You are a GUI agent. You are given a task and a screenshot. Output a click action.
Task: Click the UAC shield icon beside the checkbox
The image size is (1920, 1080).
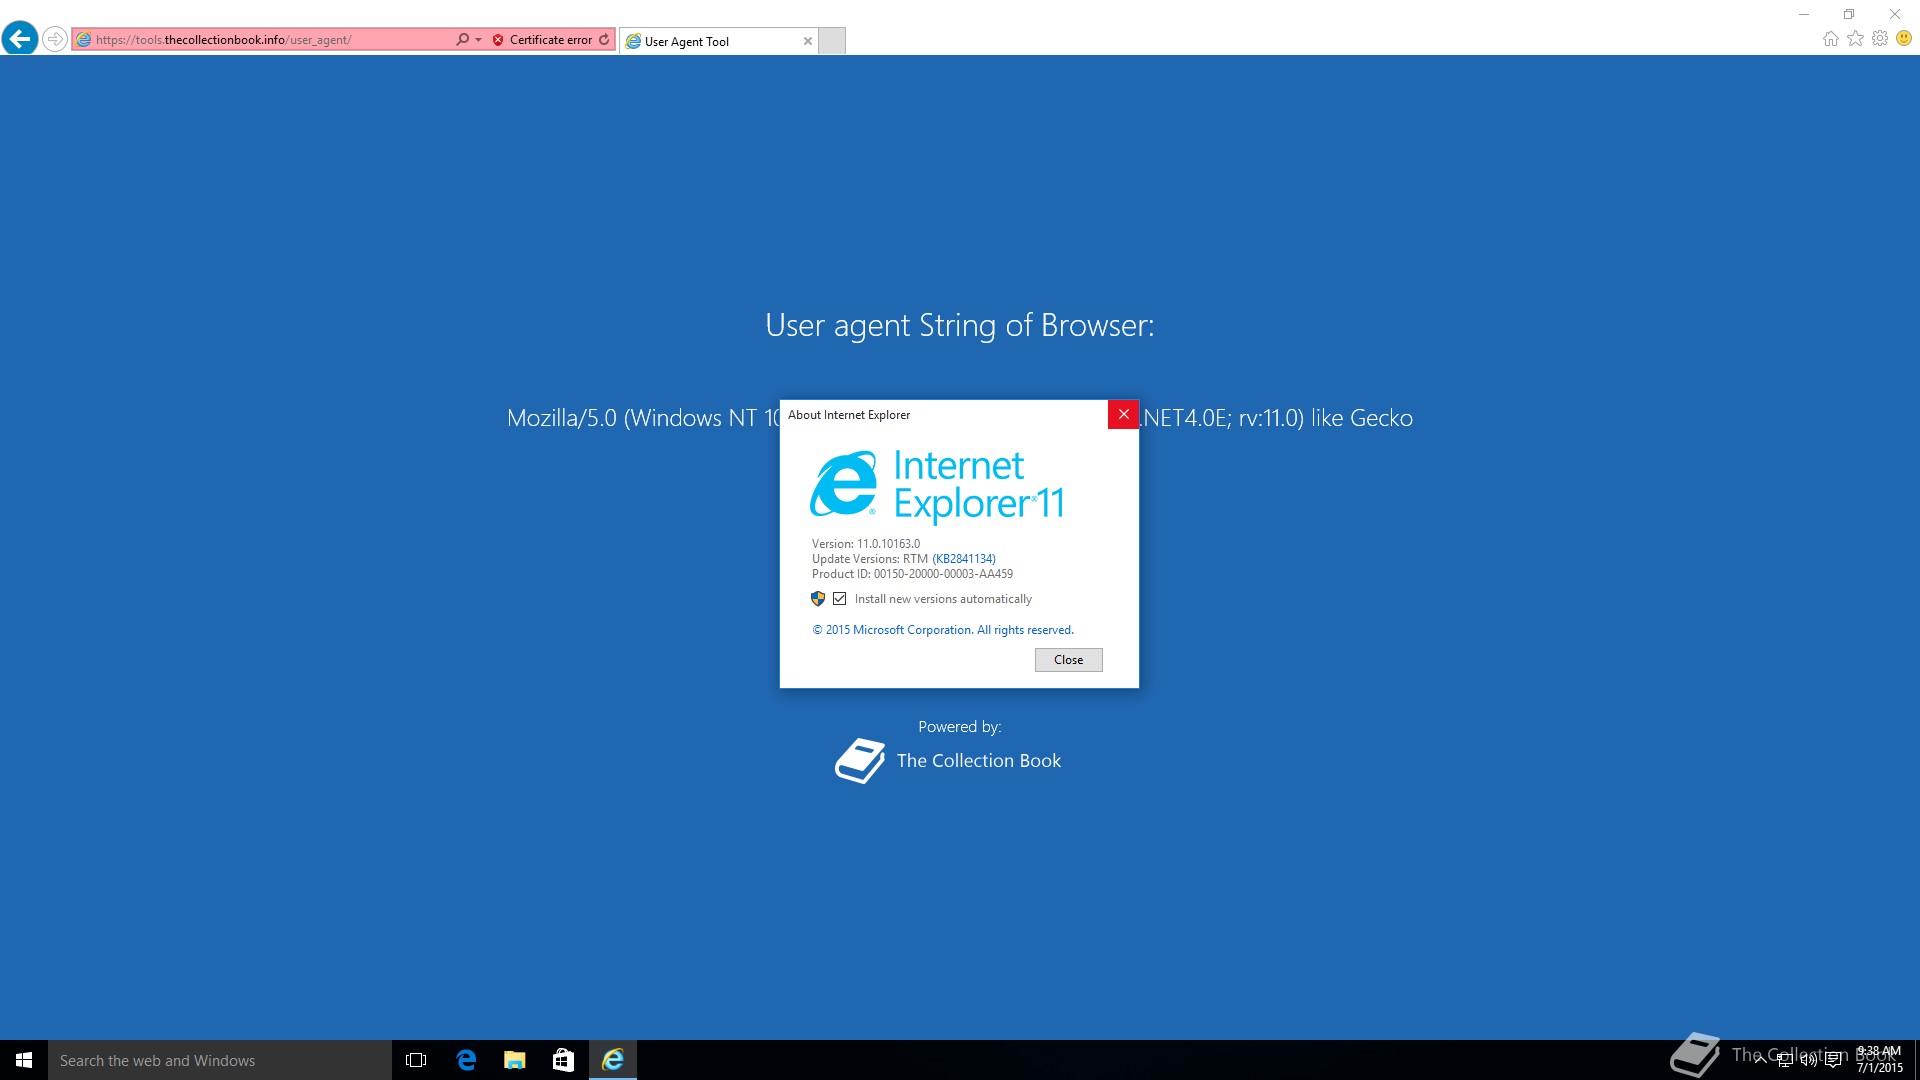click(x=818, y=599)
